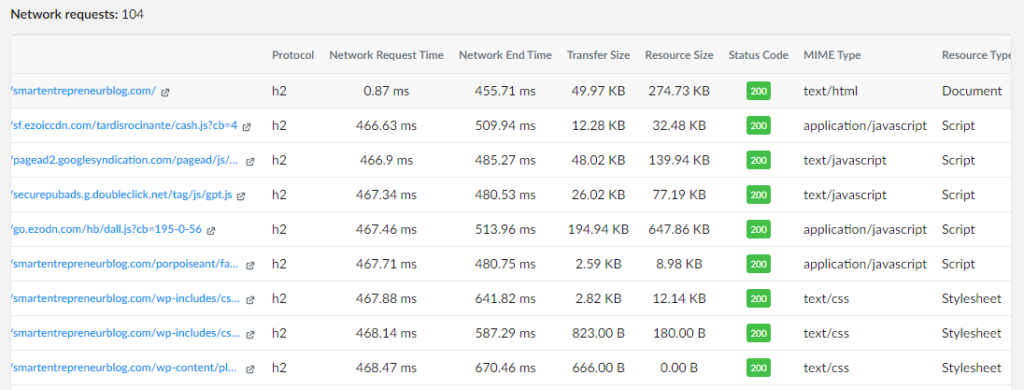Select the 180.00 B resource size cell
Viewport: 1024px width, 390px height.
point(679,334)
